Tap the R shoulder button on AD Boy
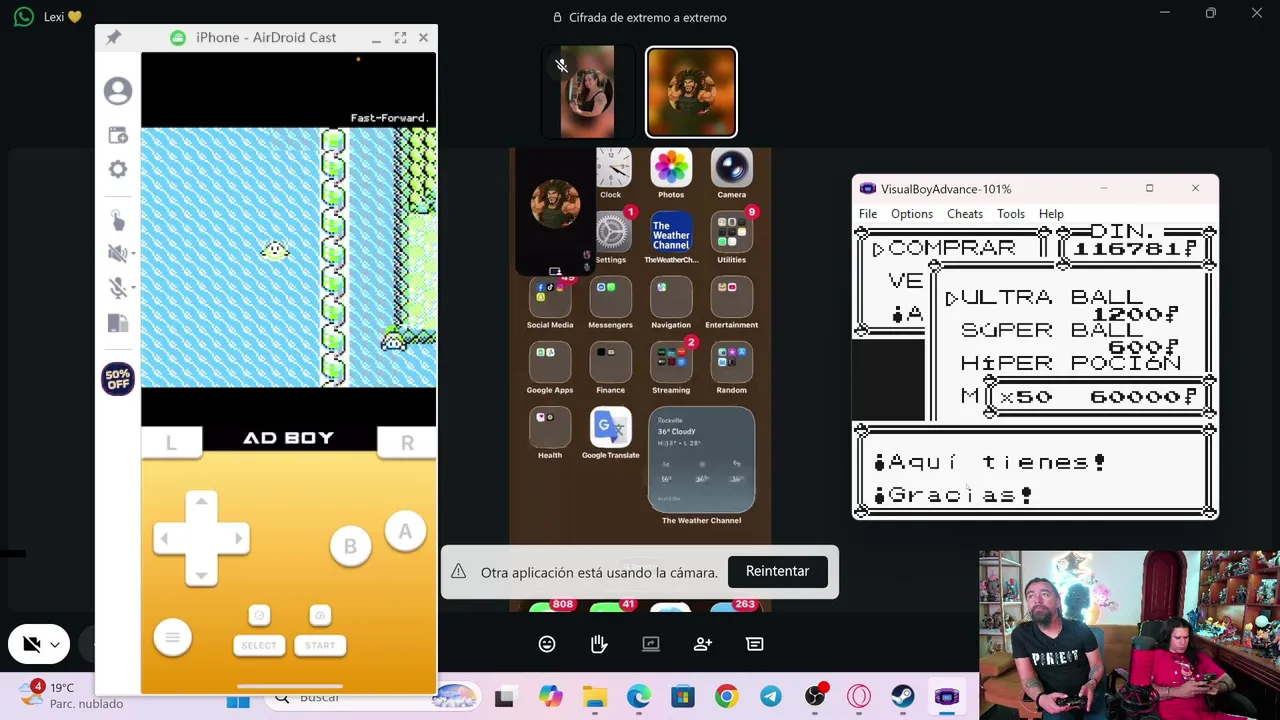Image resolution: width=1280 pixels, height=720 pixels. point(407,442)
